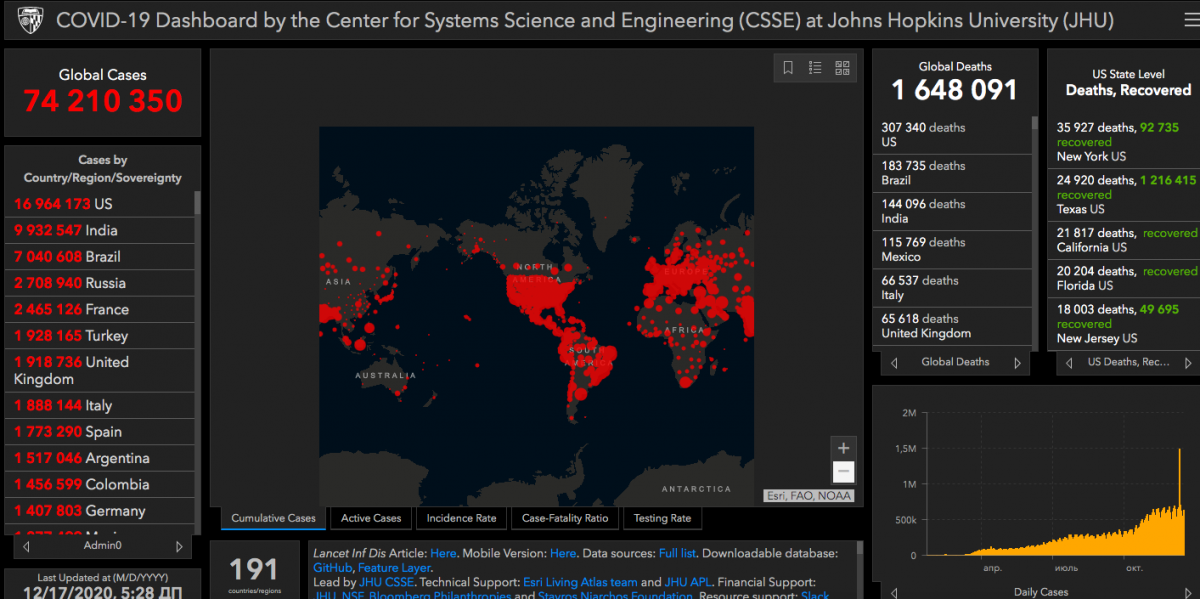This screenshot has height=599, width=1200.
Task: Select '16 964 173 US' in cases list
Action: coord(100,204)
